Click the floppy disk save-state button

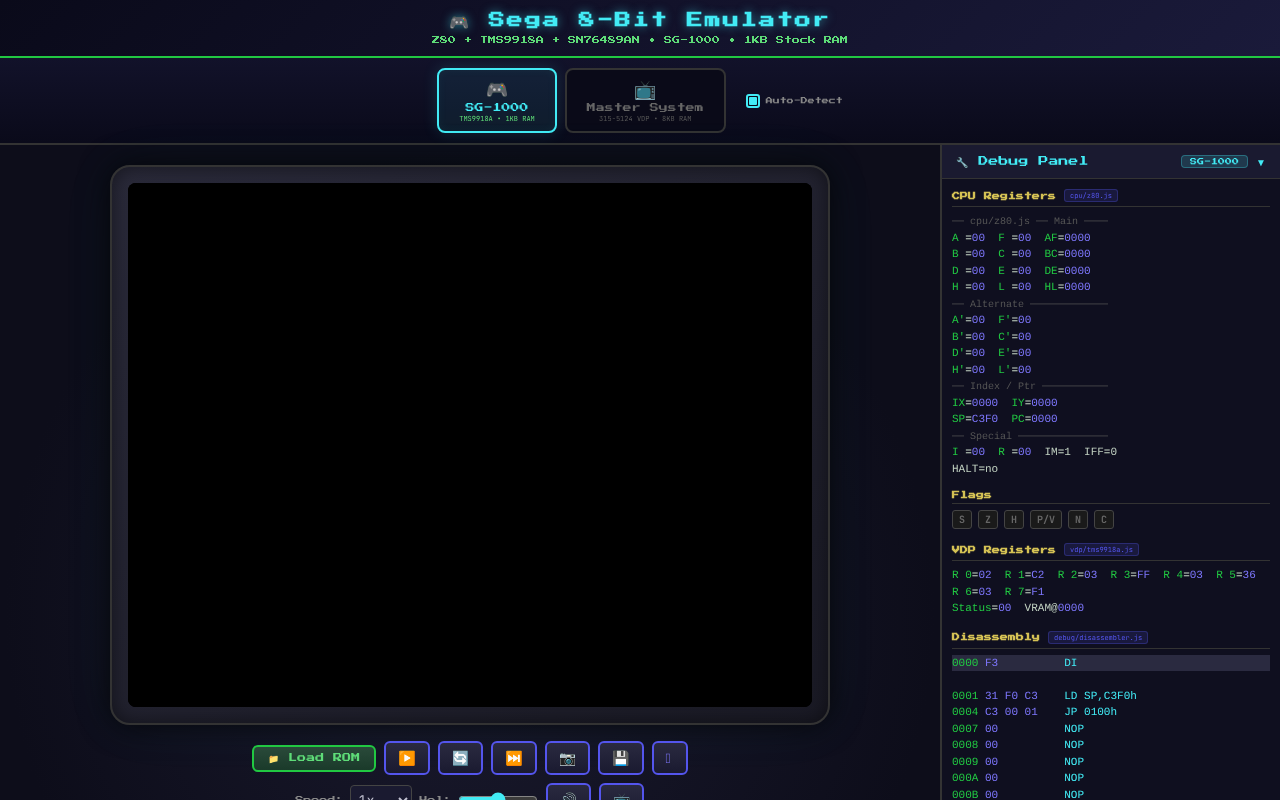point(621,758)
